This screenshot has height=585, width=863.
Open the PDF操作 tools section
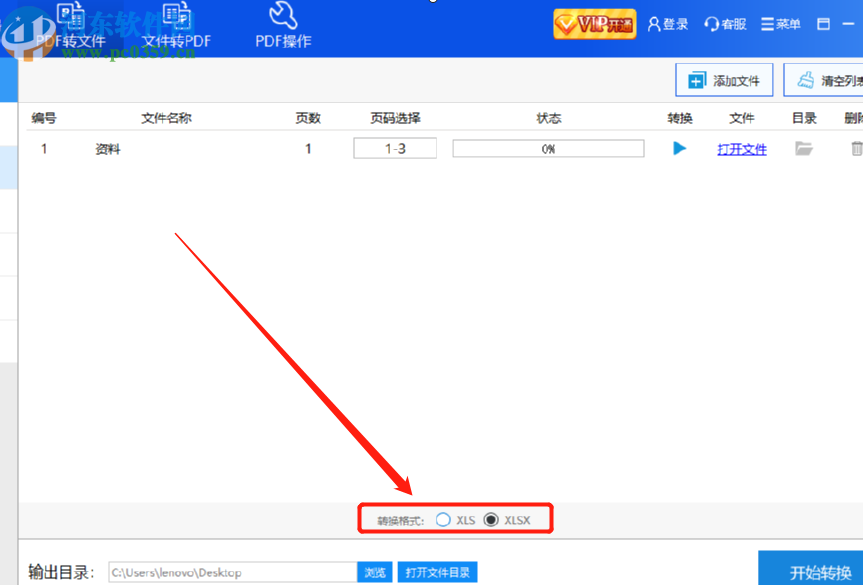click(283, 22)
